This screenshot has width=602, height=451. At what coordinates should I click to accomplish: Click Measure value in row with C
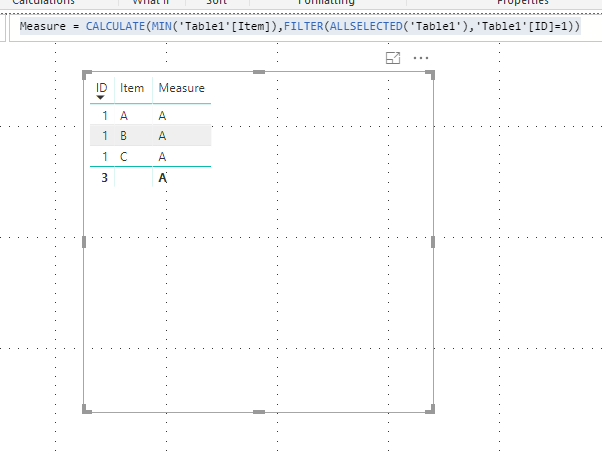click(162, 157)
